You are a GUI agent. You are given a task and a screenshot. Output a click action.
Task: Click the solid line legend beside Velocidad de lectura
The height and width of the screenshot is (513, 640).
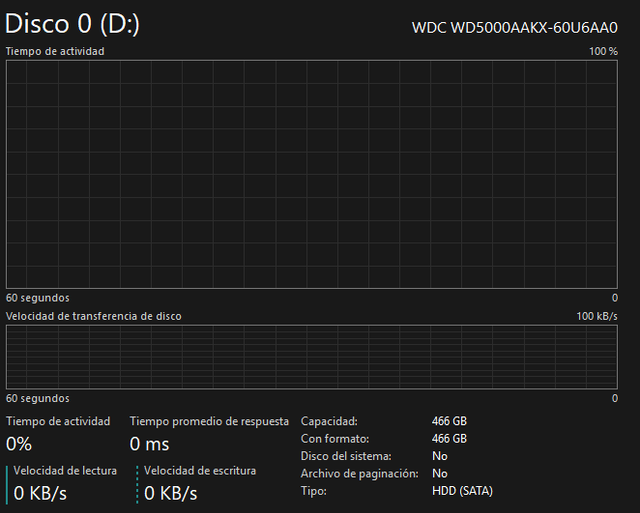coord(7,483)
